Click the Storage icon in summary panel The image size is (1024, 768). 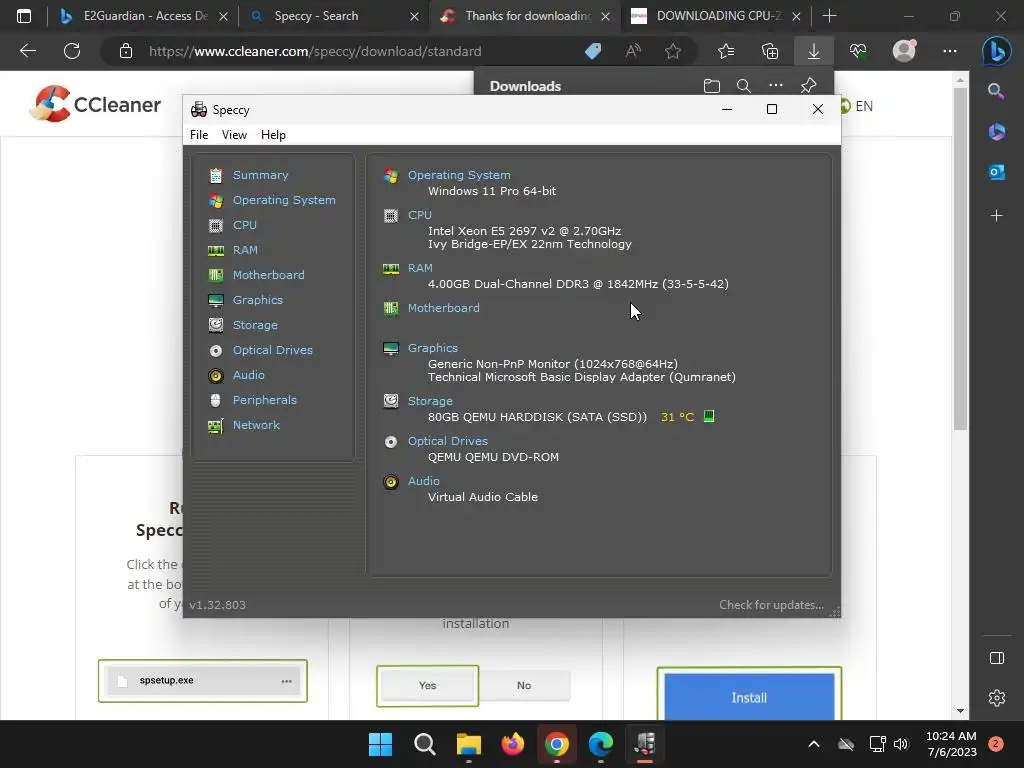pyautogui.click(x=391, y=401)
